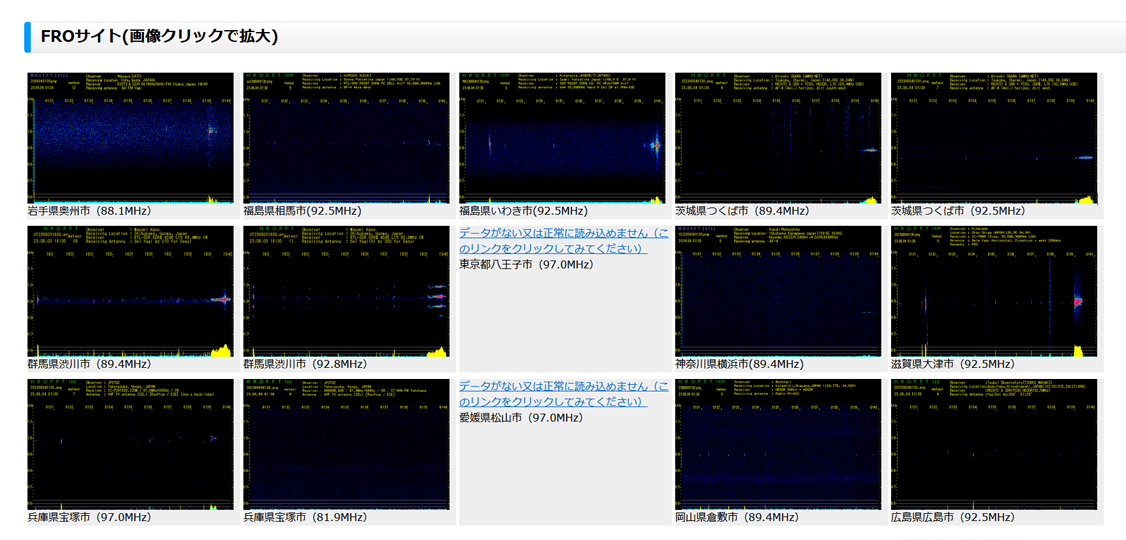Open the 滋賀県大津市 (92.5MHz) image
The width and height of the screenshot is (1126, 540).
tap(994, 291)
